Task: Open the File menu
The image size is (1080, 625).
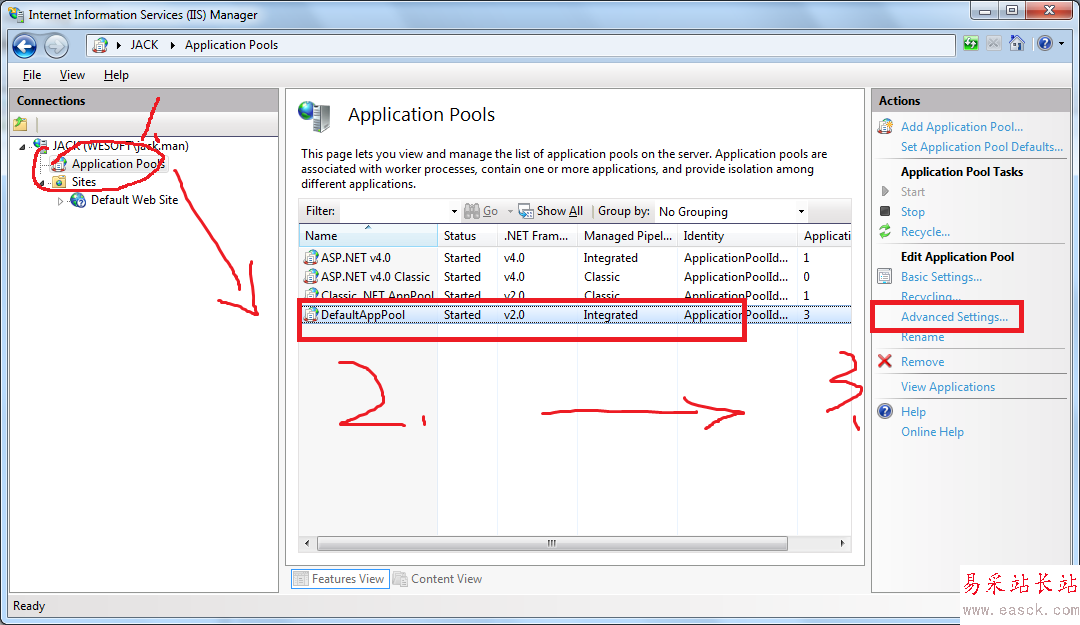Action: (x=32, y=75)
